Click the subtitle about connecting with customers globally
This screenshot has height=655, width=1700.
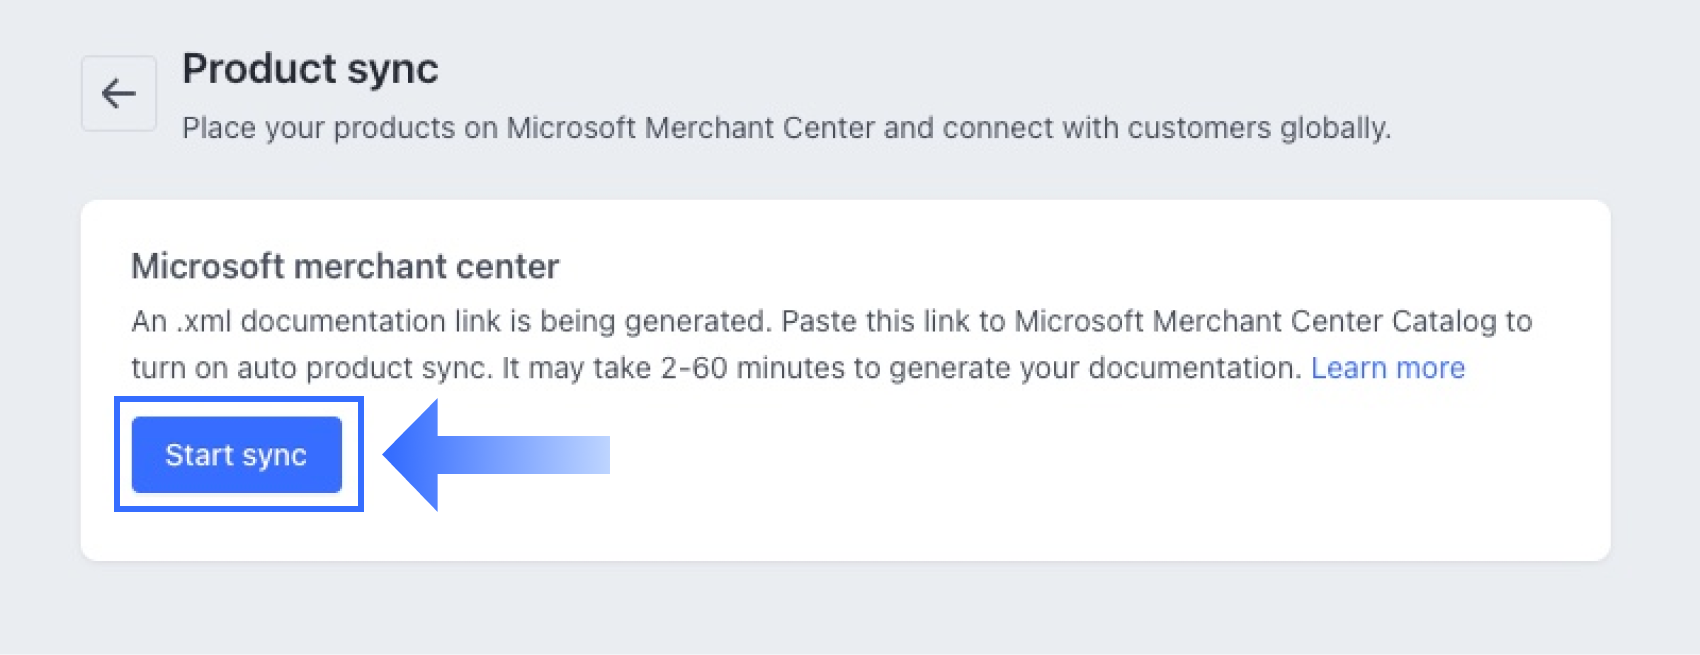pos(786,128)
